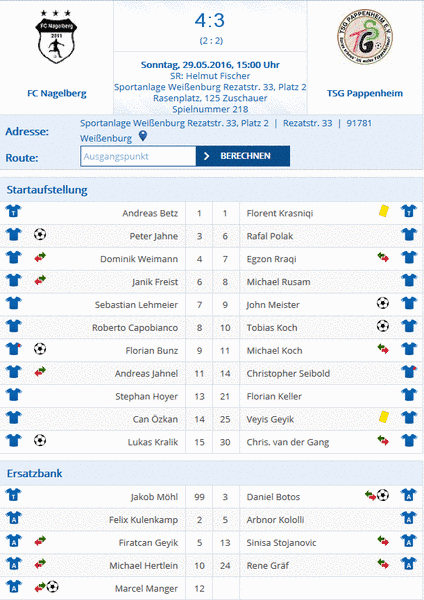424x600 pixels.
Task: Click into the Ausgangspunkt input field
Action: tap(138, 156)
